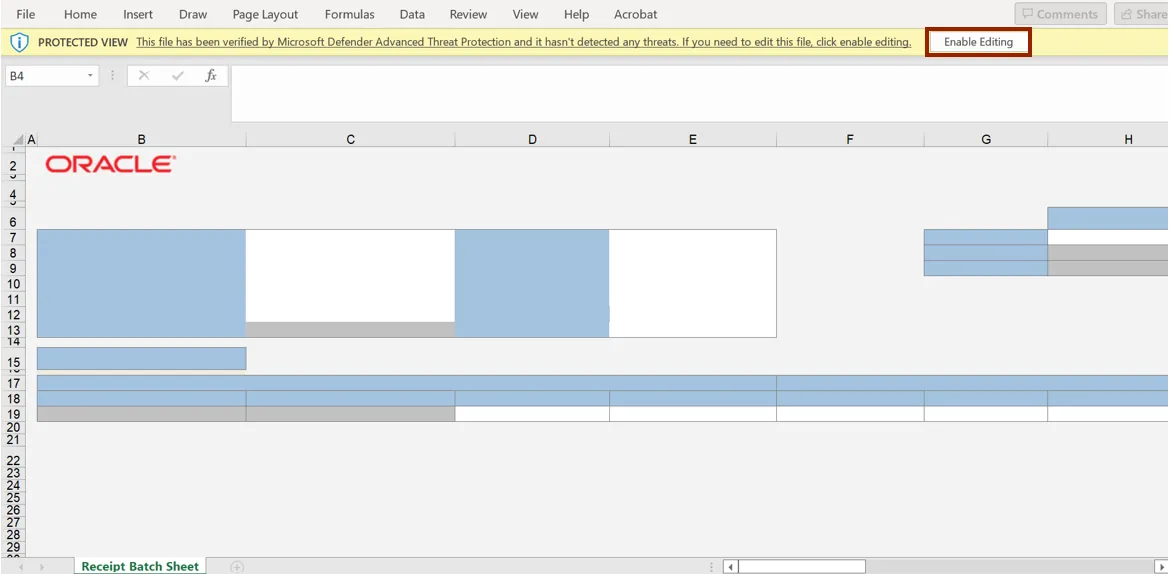The width and height of the screenshot is (1171, 574).
Task: Click the Name Box showing B4
Action: coord(45,75)
